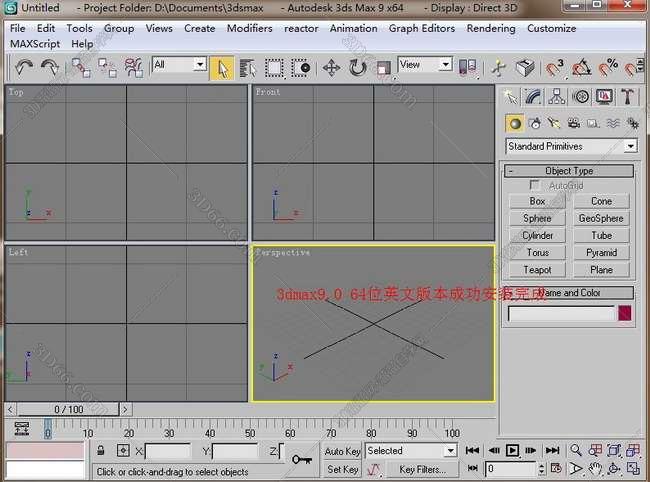Click the GeoSphere primitive button
Viewport: 650px width, 482px height.
[x=601, y=218]
